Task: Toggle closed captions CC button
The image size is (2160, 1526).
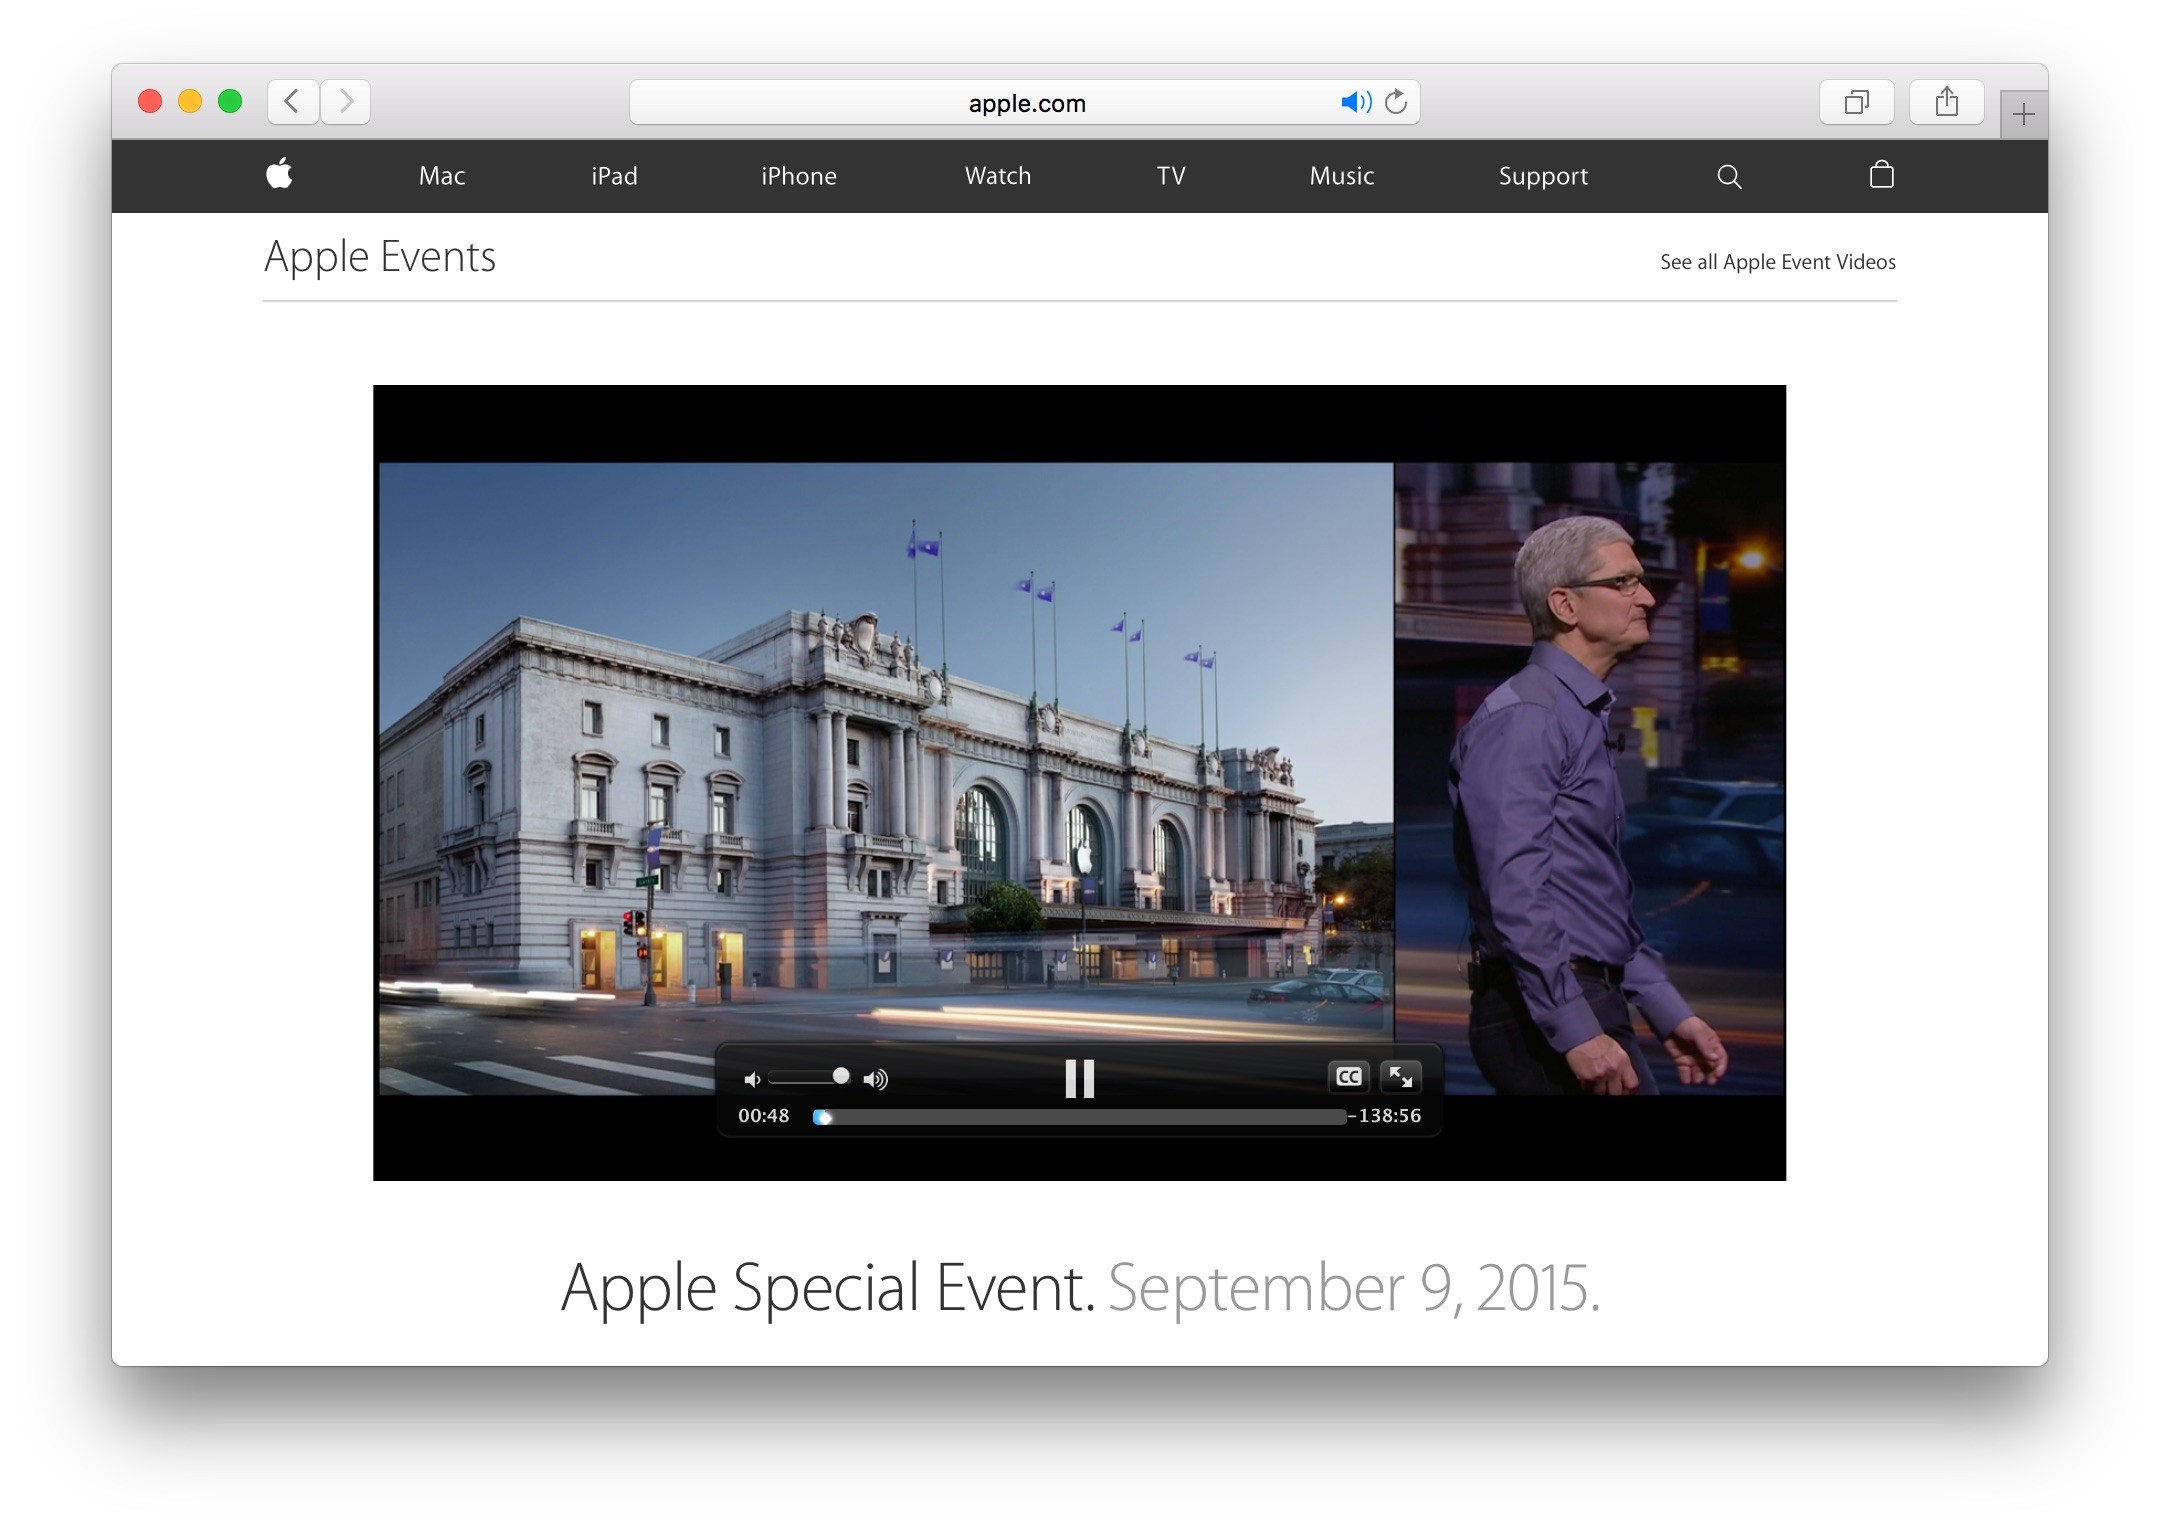Action: click(x=1348, y=1077)
